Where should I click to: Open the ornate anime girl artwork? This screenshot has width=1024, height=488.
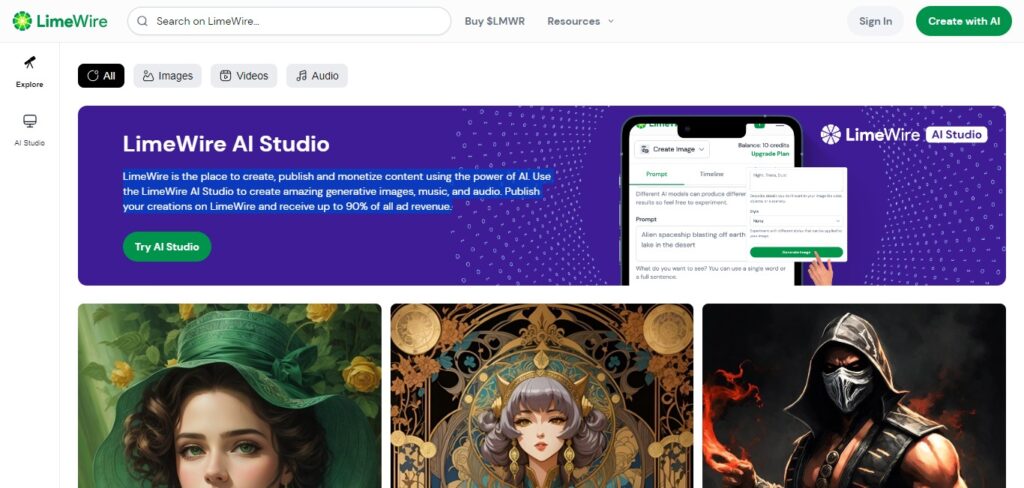click(541, 395)
